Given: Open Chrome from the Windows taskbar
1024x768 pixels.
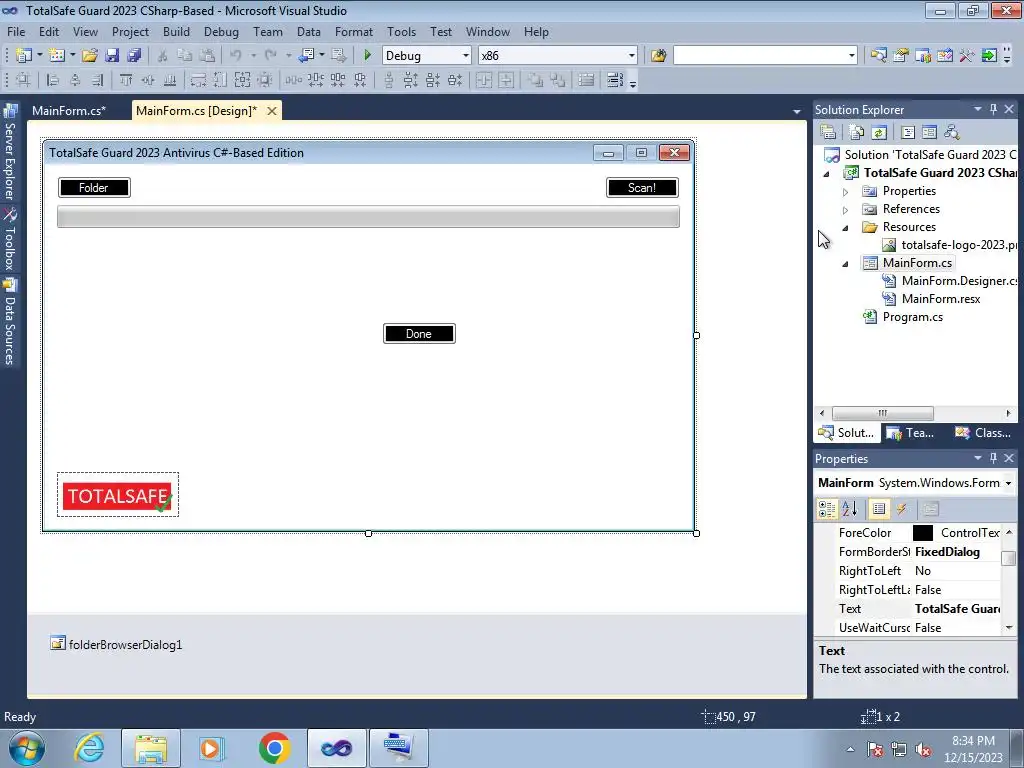Looking at the screenshot, I should click(x=274, y=748).
